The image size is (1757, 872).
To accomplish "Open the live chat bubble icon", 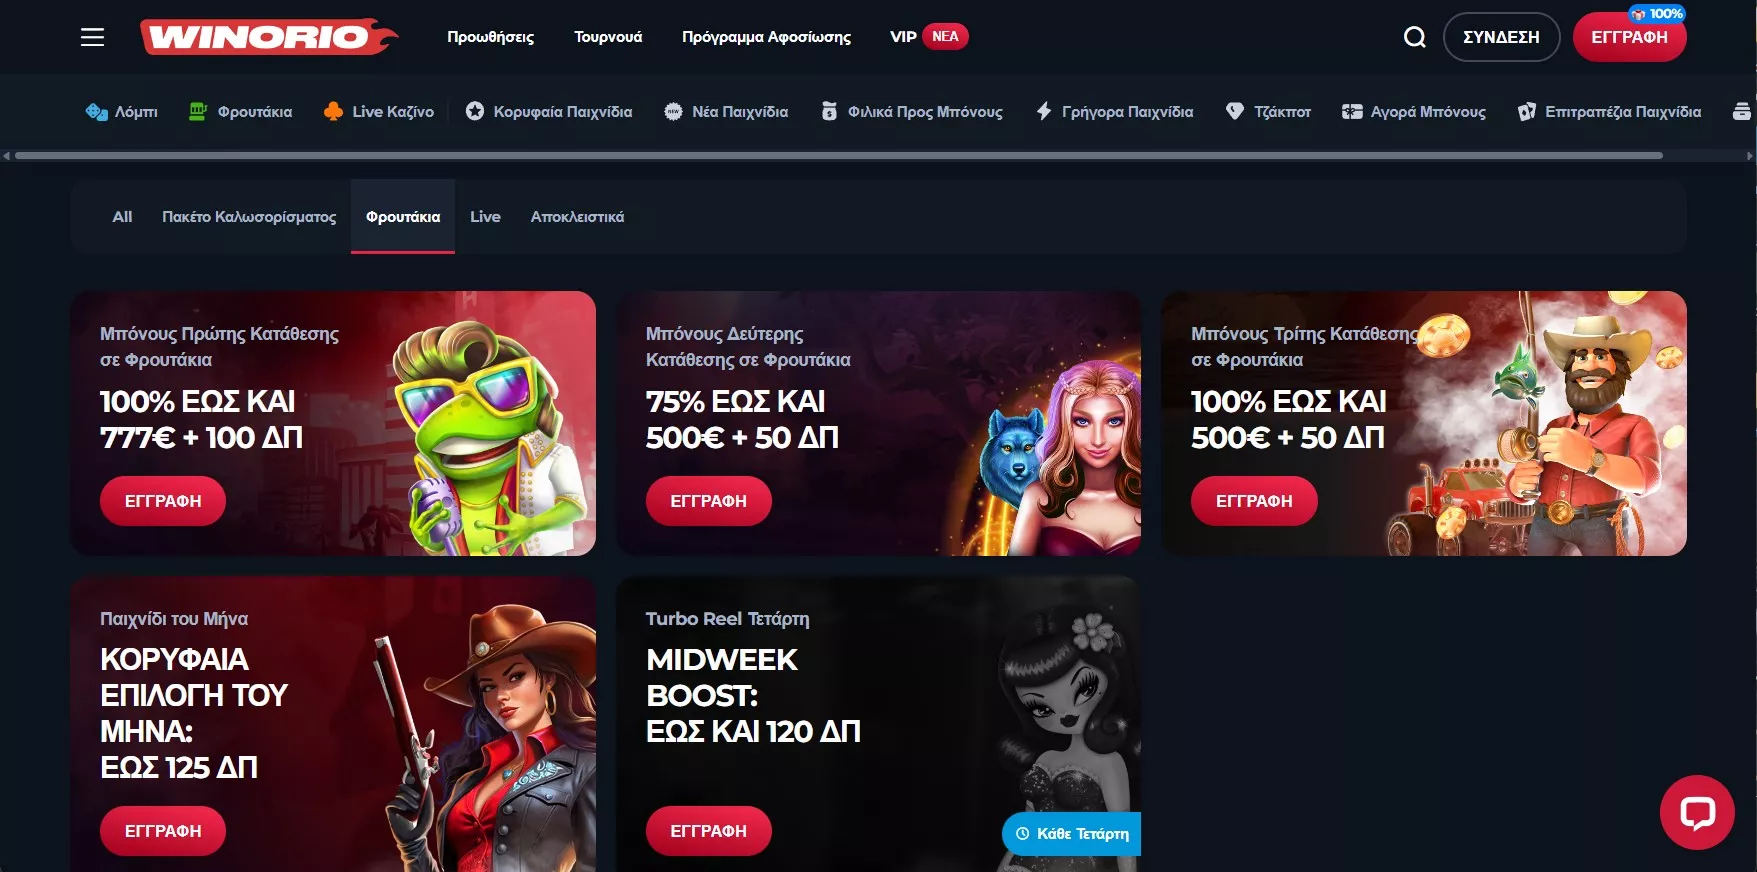I will click(1697, 812).
